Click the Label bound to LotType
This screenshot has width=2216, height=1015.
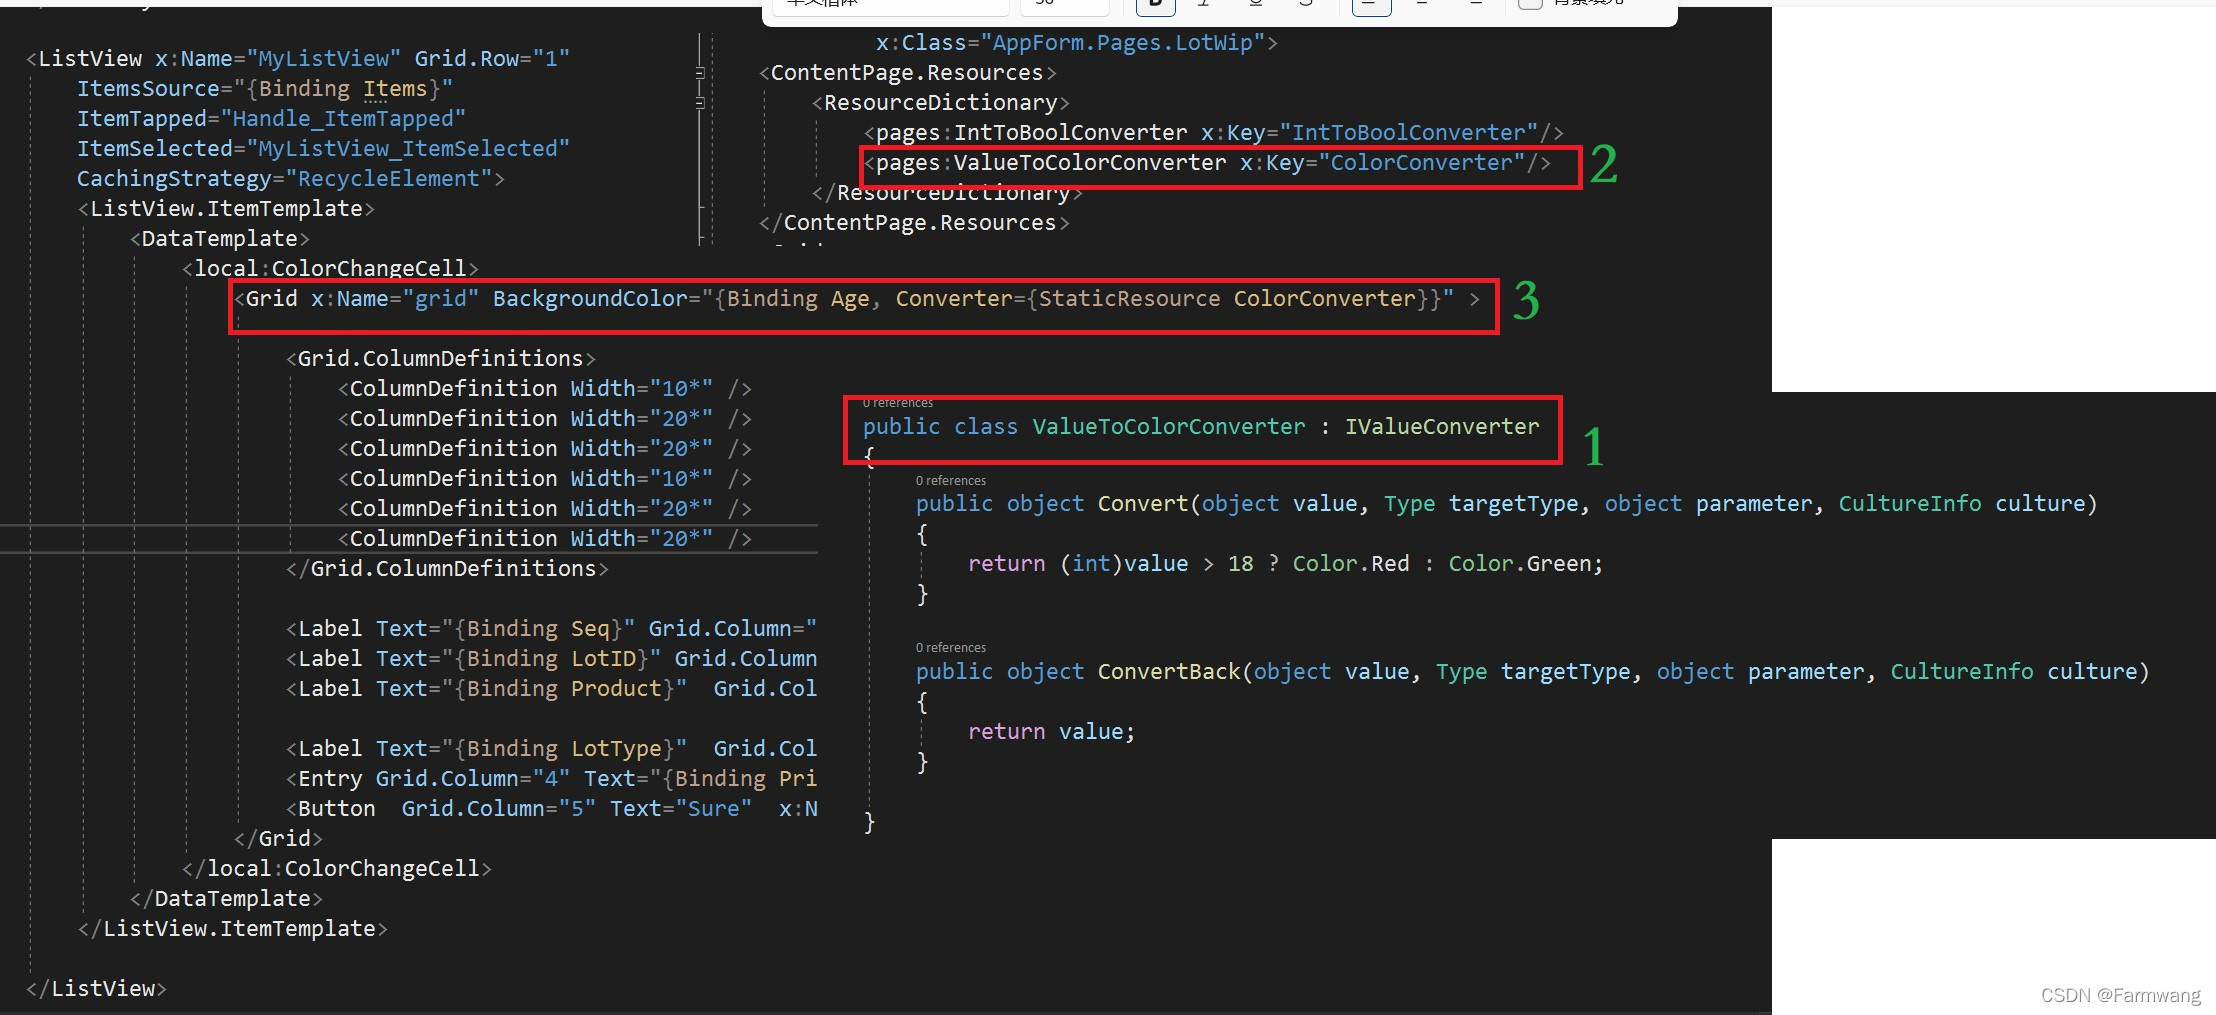point(551,749)
